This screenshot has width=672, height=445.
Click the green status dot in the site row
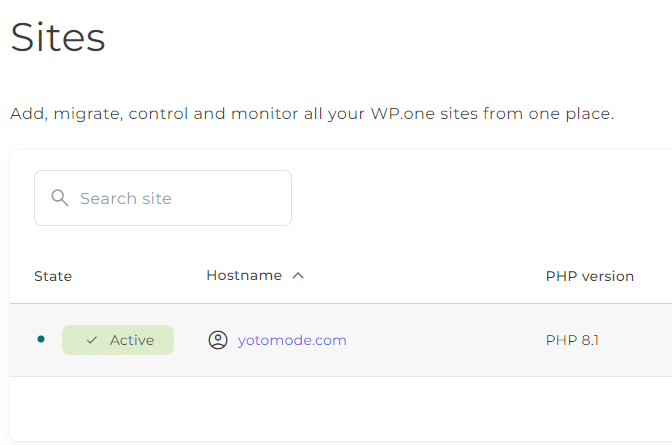[41, 339]
